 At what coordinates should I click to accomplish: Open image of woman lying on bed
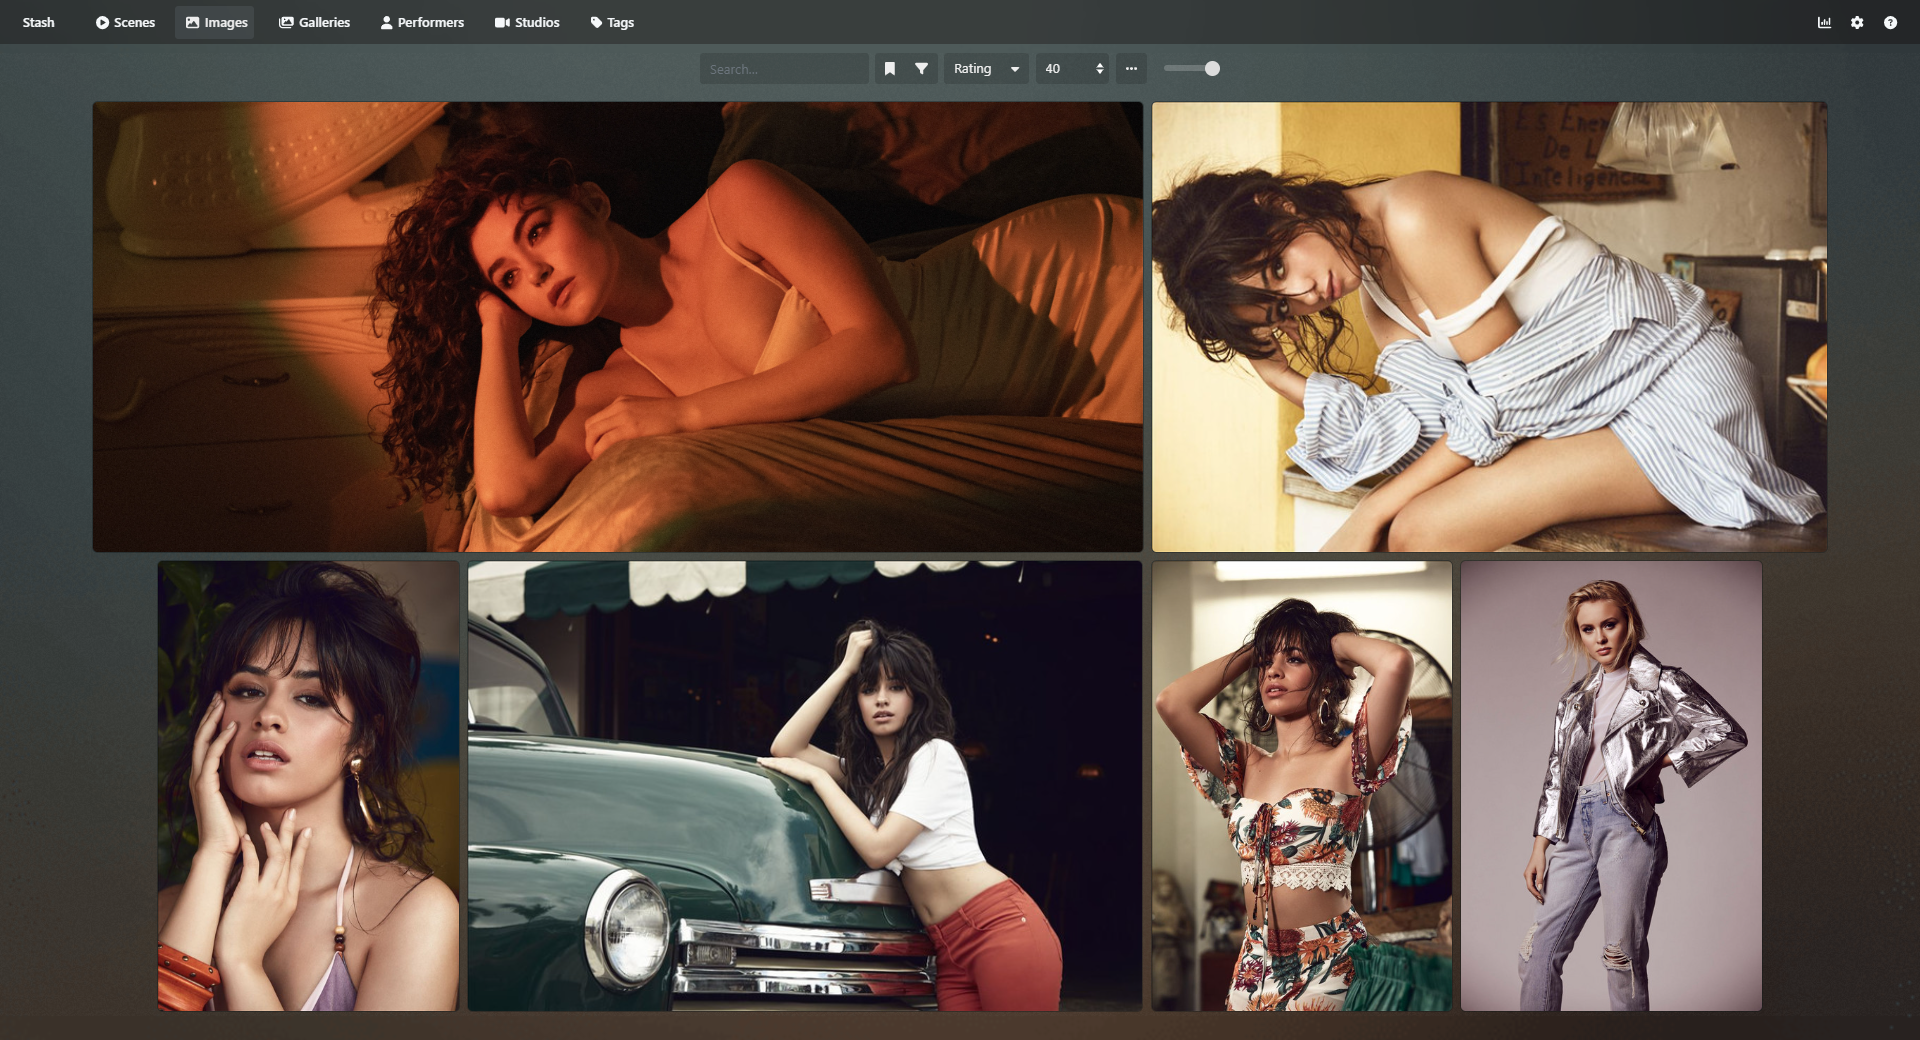pyautogui.click(x=618, y=326)
